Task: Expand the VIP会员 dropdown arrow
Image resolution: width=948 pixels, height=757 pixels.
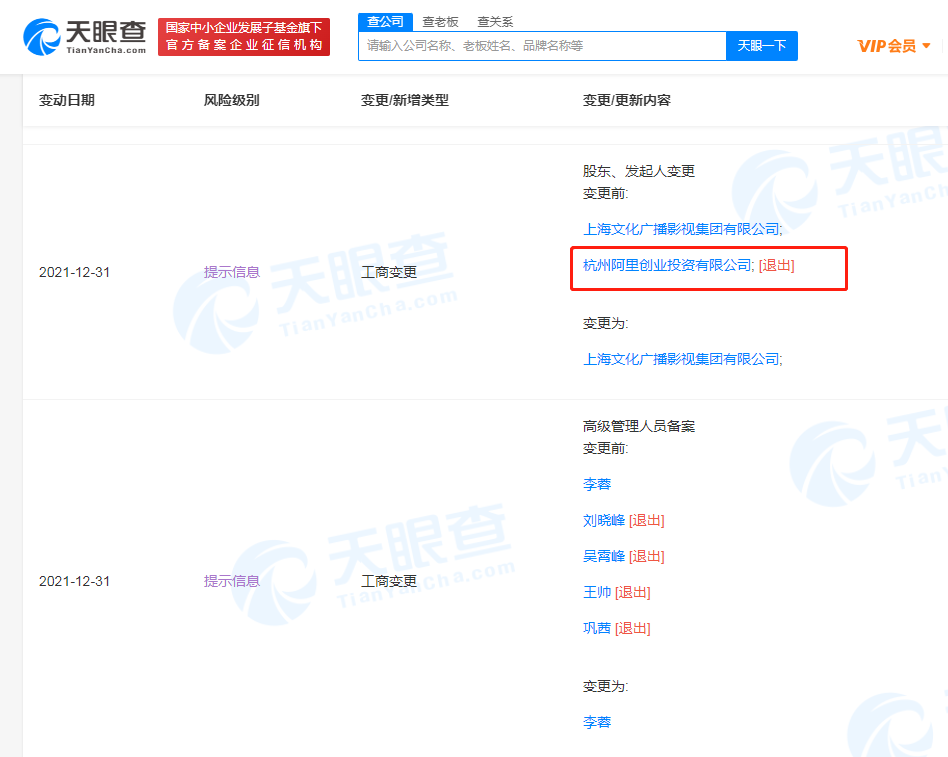Action: pos(926,46)
